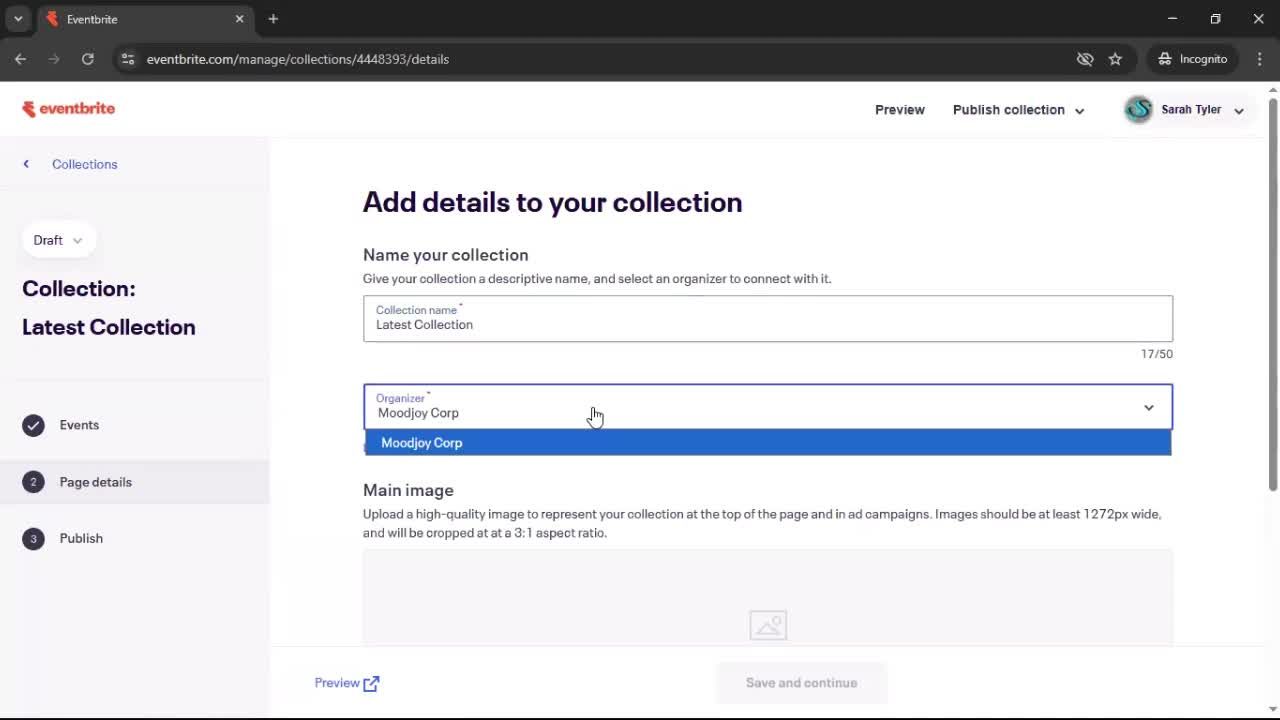The height and width of the screenshot is (720, 1280).
Task: Open the Draft status dropdown
Action: click(x=58, y=240)
